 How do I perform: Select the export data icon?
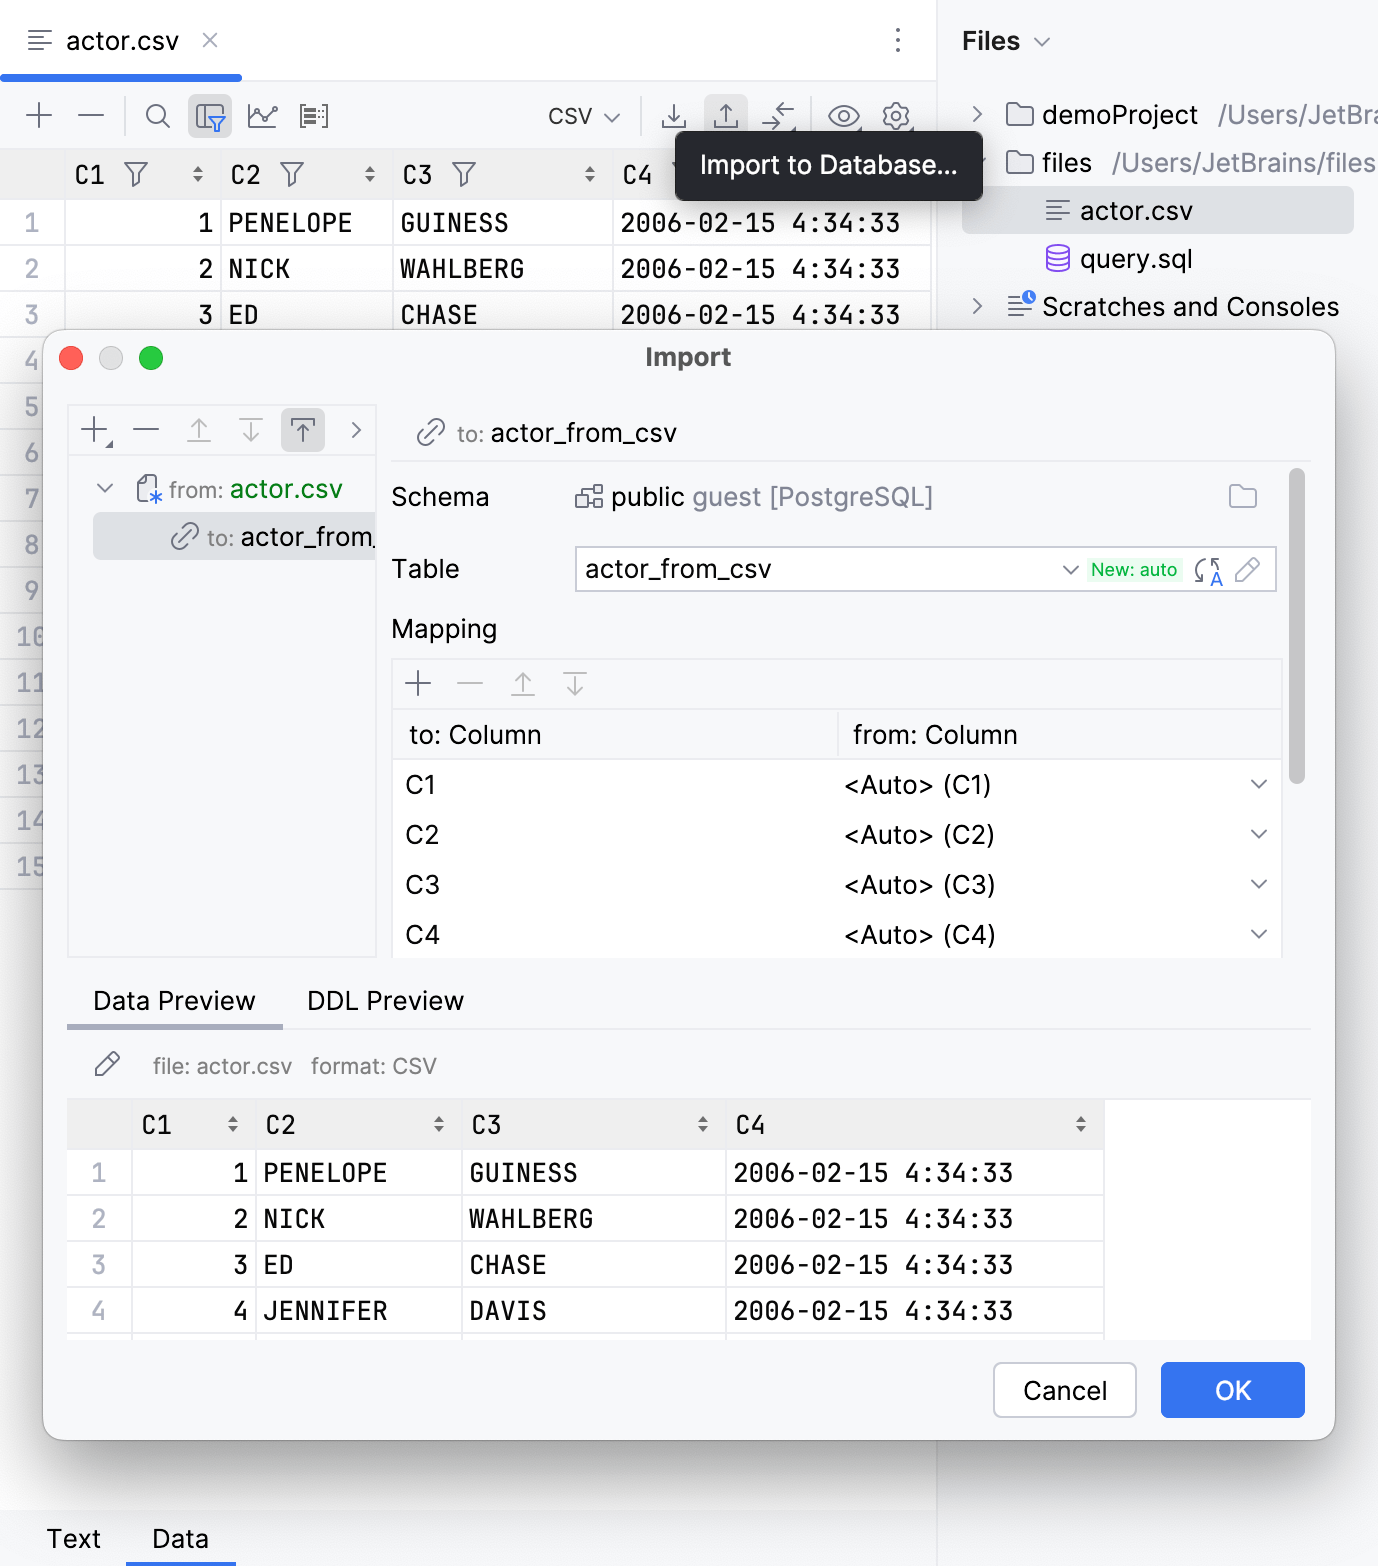[673, 115]
